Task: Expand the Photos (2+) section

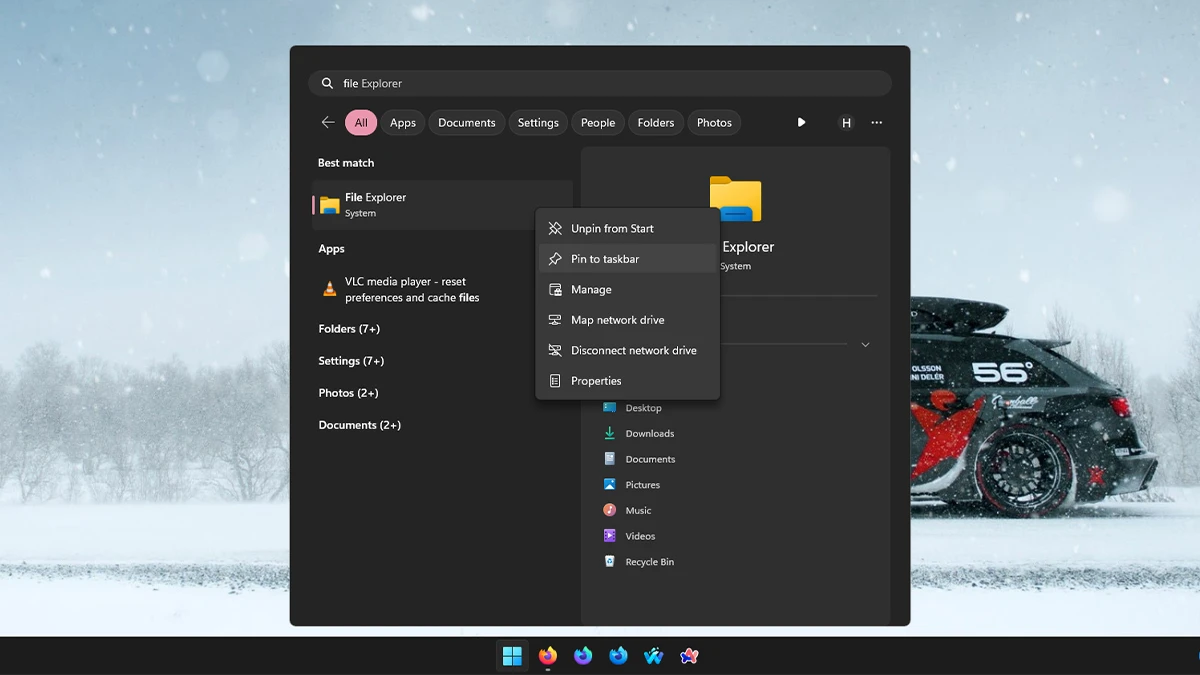Action: pos(348,393)
